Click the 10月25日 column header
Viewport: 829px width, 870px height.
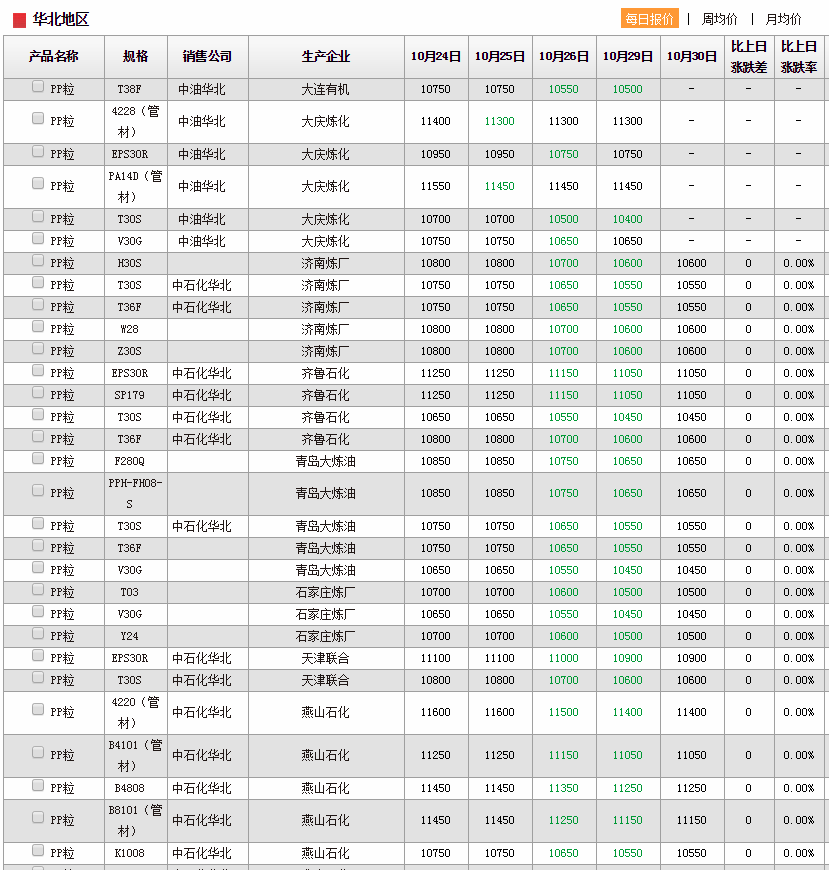(x=500, y=57)
